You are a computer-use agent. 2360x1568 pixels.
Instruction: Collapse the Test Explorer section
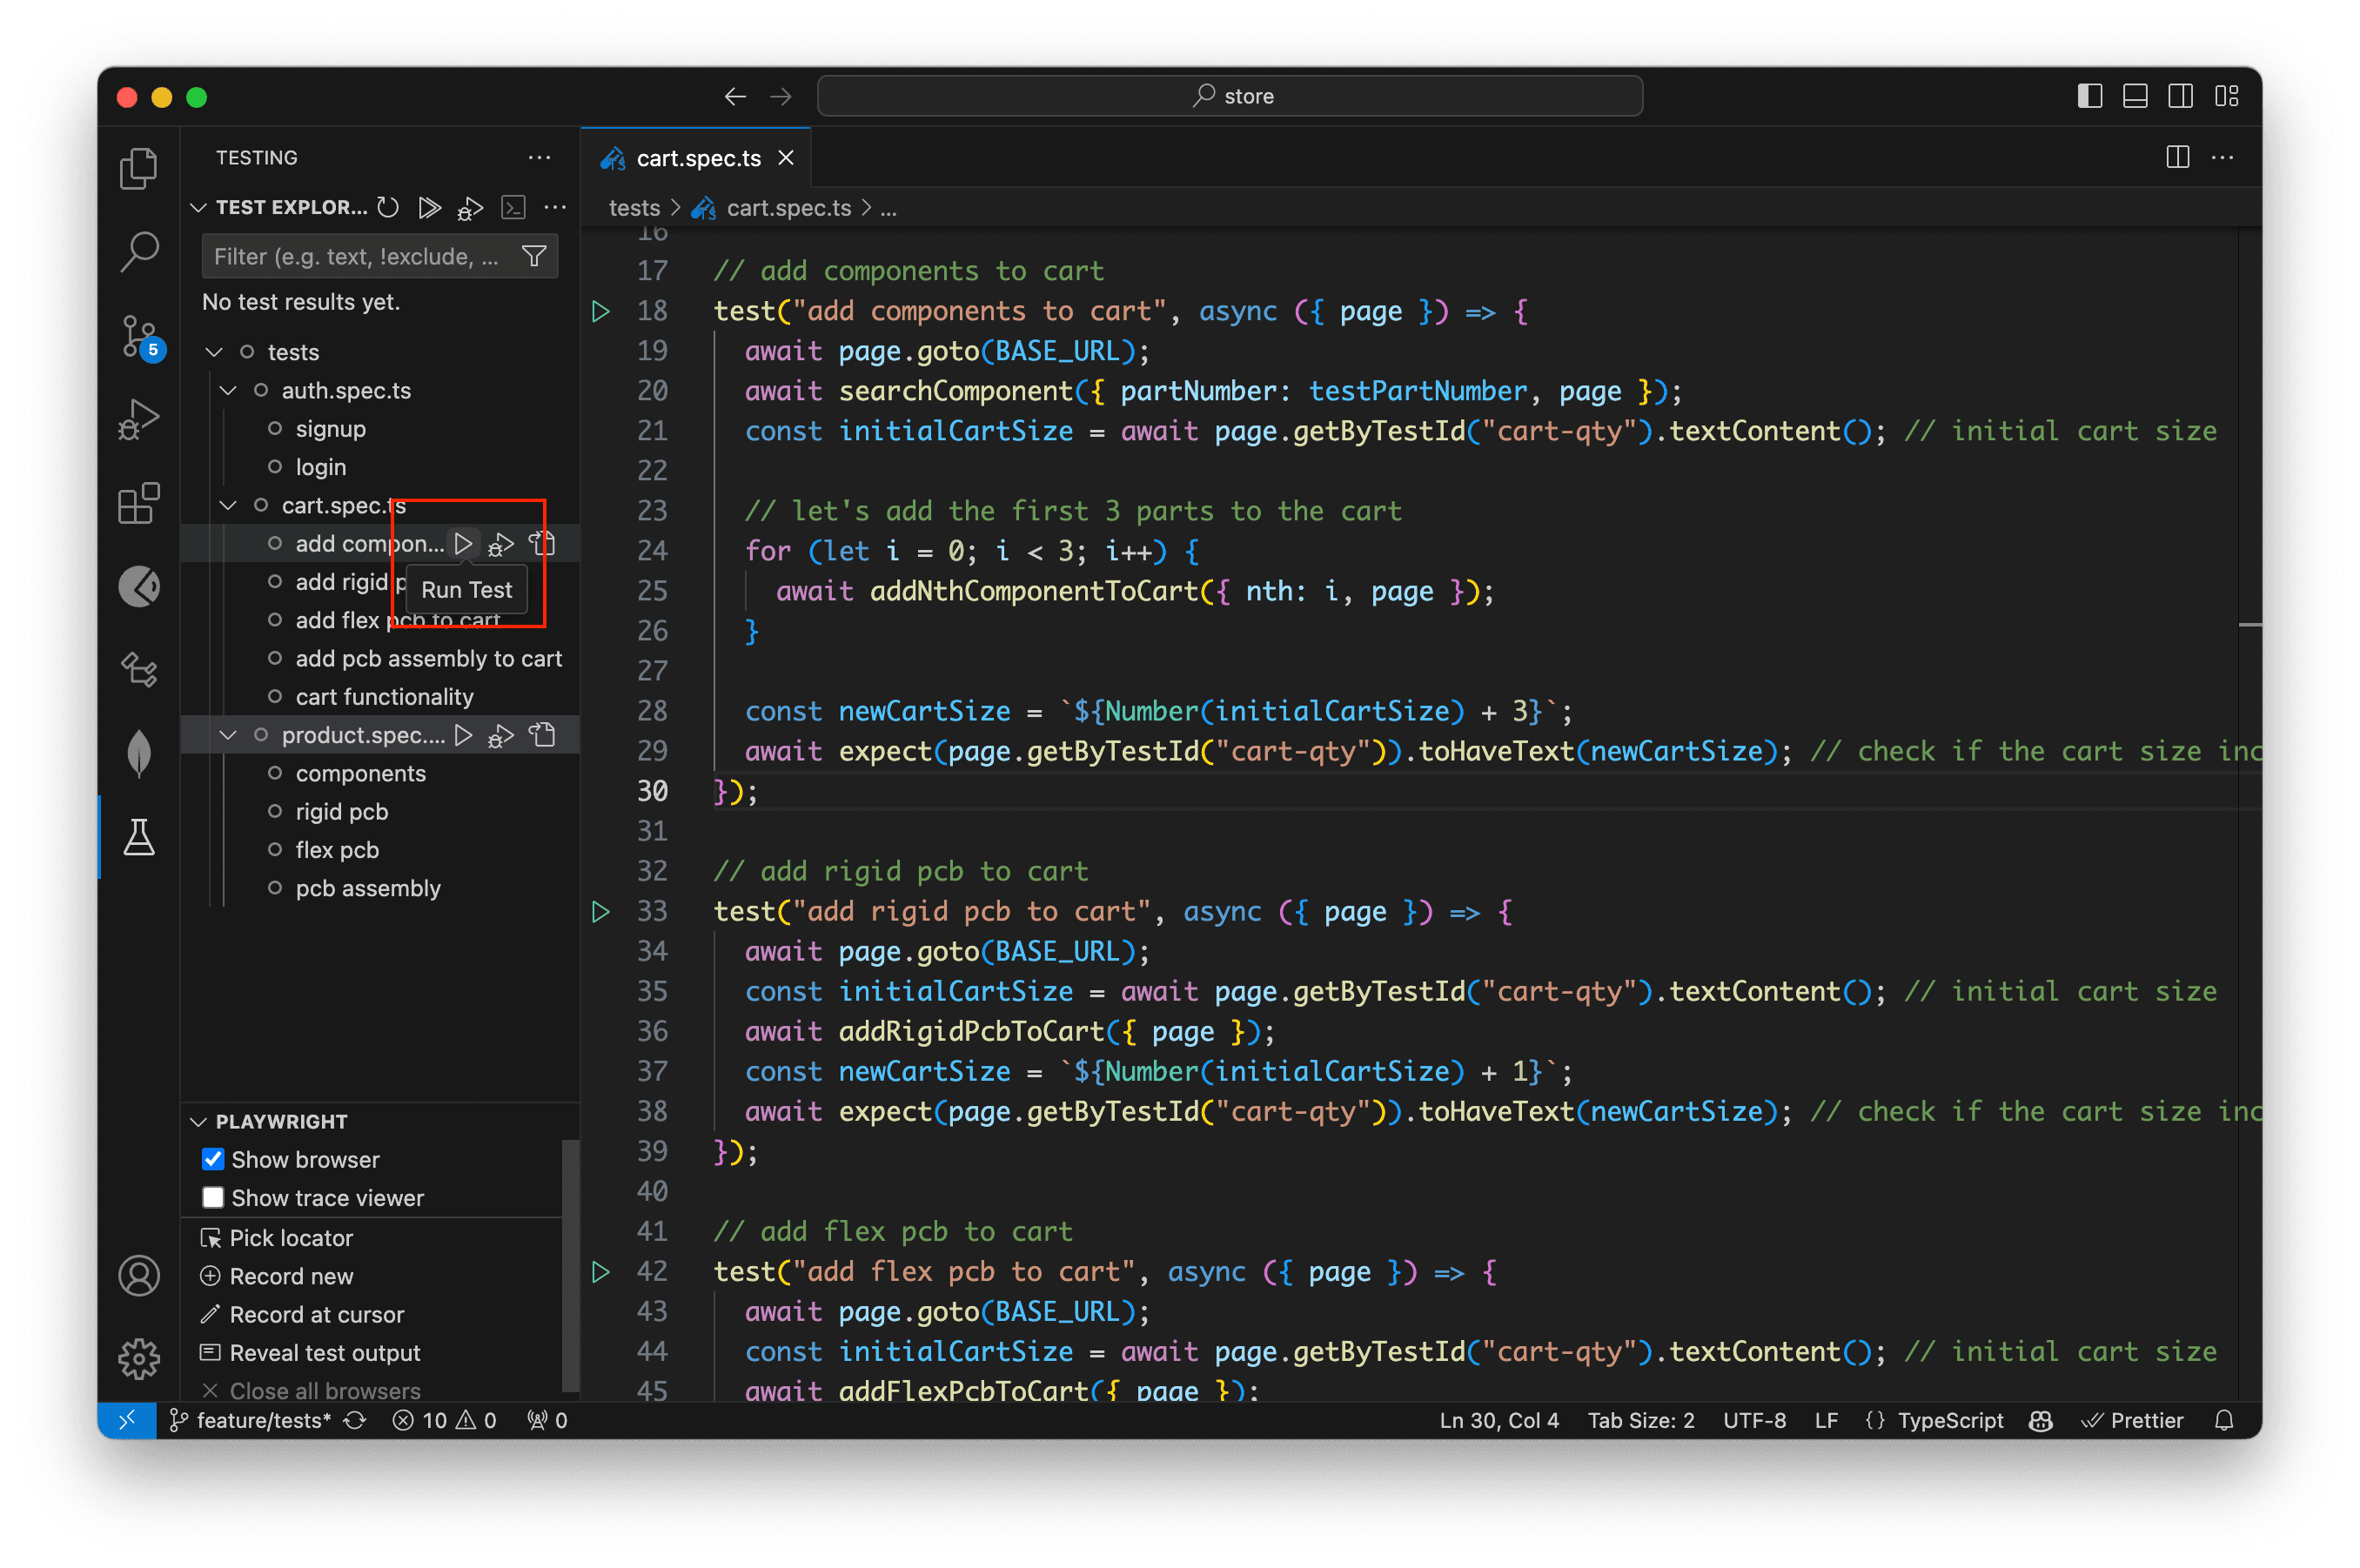click(x=198, y=207)
